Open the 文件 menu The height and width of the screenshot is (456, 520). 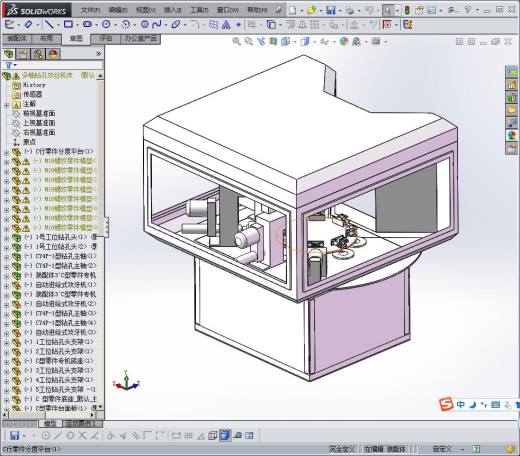click(90, 10)
